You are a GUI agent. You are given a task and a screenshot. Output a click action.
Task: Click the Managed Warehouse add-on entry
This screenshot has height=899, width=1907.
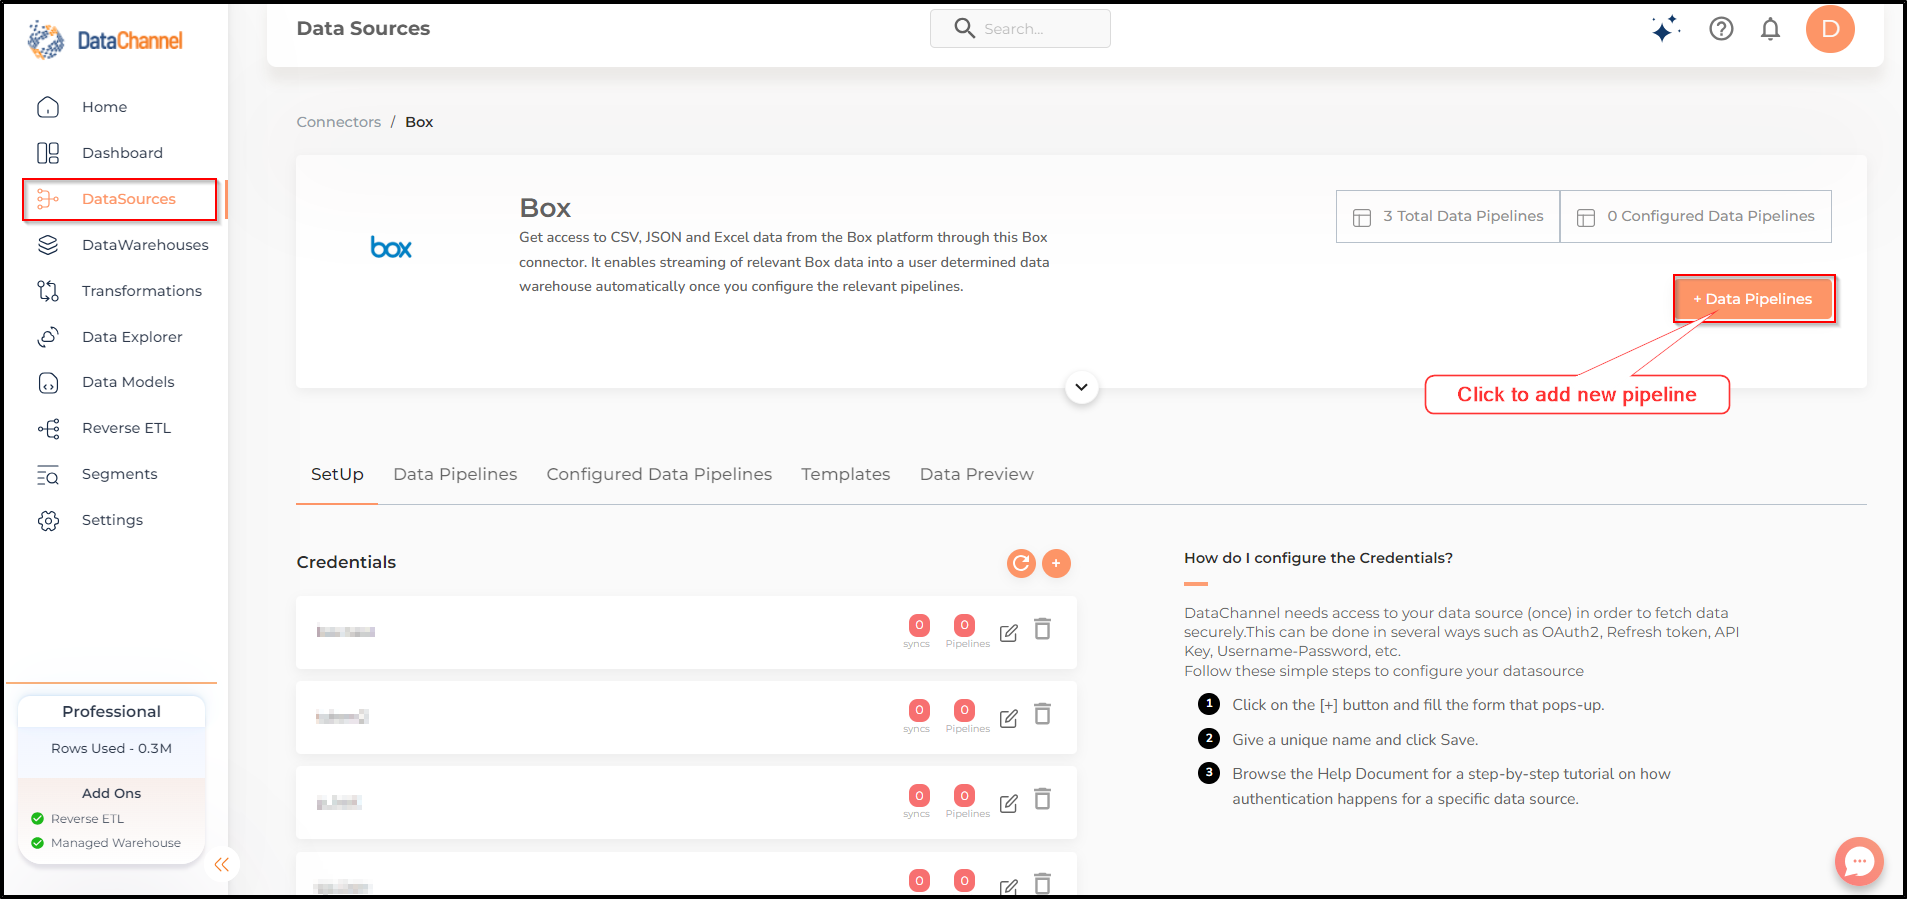pos(106,843)
